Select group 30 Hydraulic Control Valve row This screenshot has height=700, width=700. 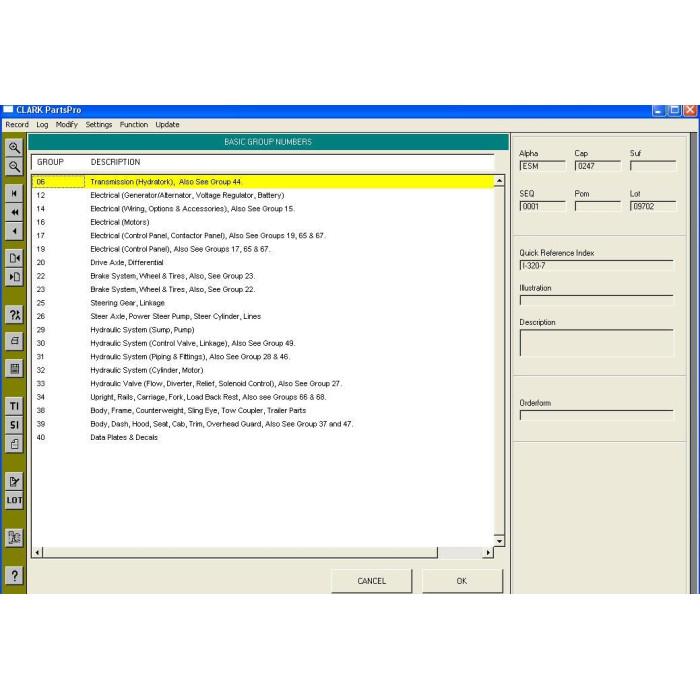pyautogui.click(x=263, y=343)
